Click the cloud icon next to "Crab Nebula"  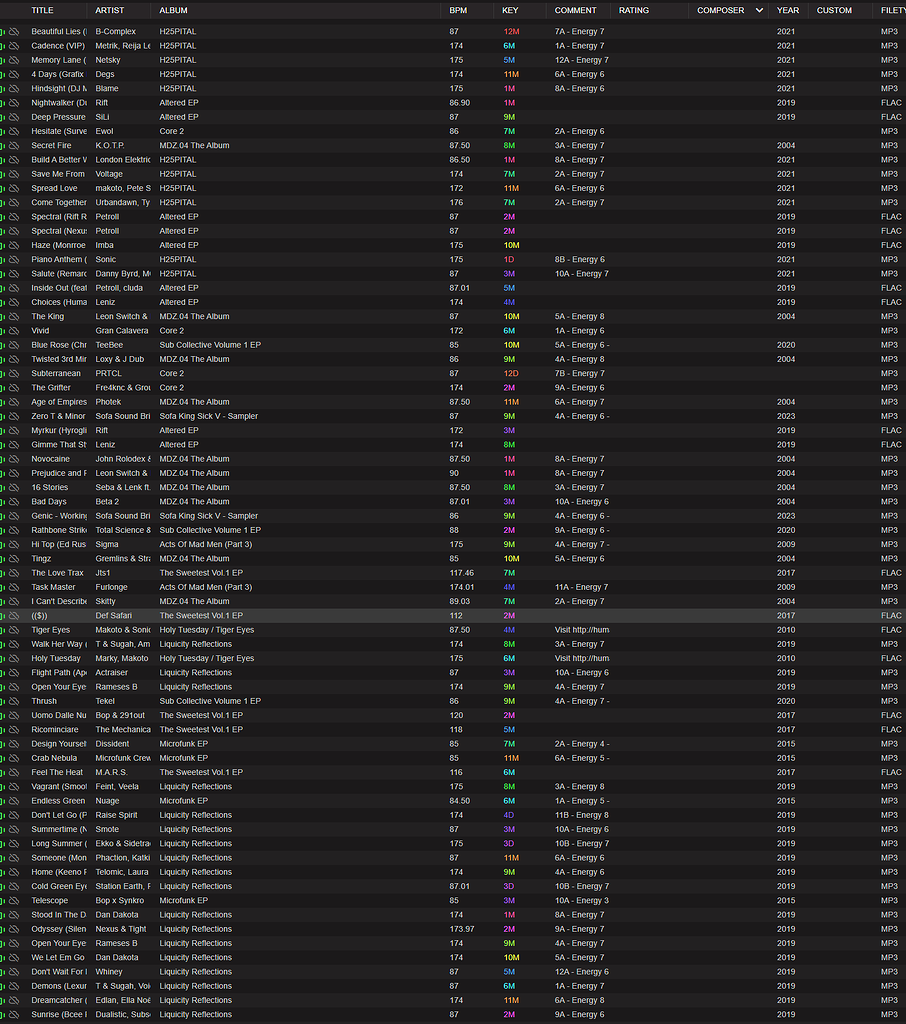tap(14, 758)
